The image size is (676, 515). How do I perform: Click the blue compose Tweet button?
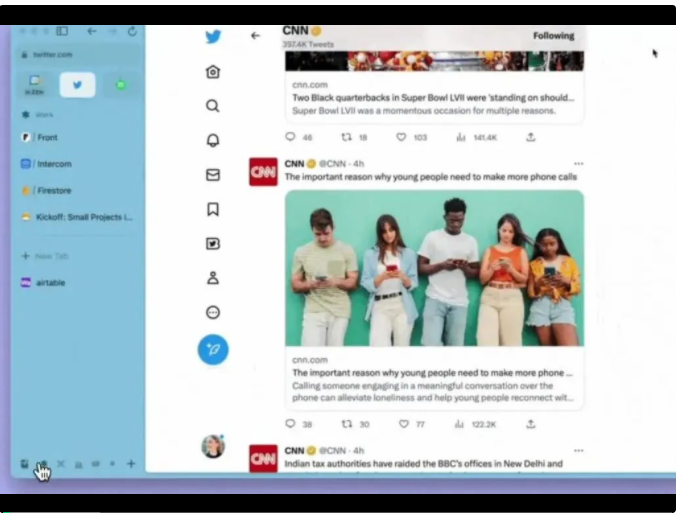[213, 350]
